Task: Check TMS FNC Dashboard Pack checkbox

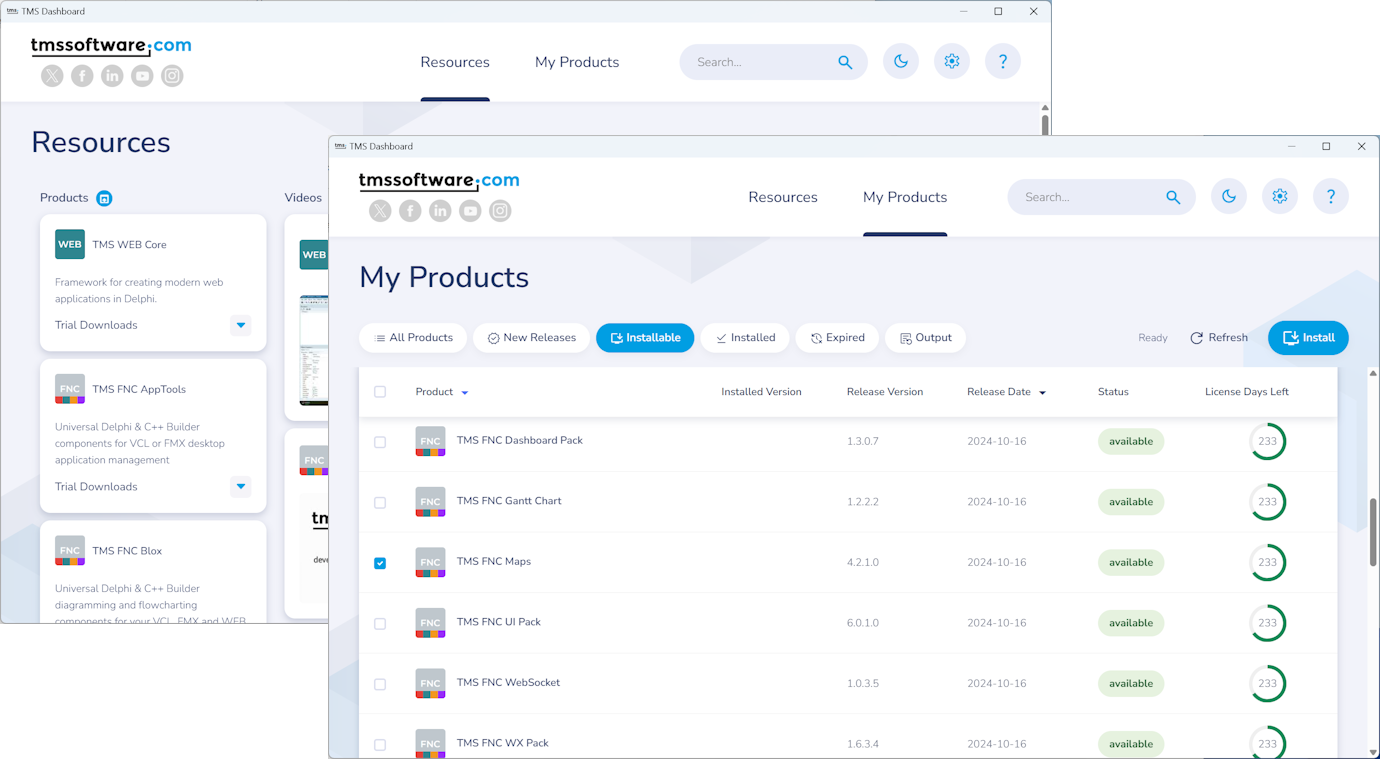Action: click(x=380, y=442)
